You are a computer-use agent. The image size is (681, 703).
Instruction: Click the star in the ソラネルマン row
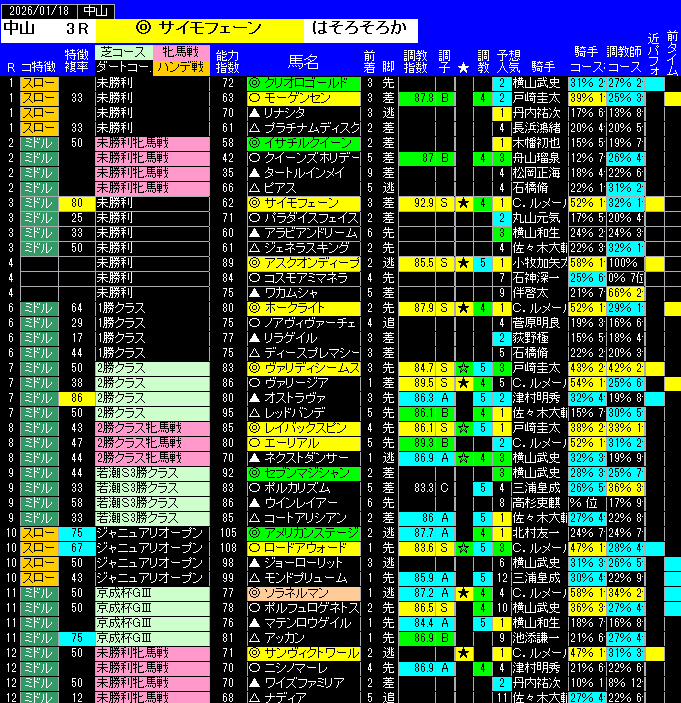[463, 593]
